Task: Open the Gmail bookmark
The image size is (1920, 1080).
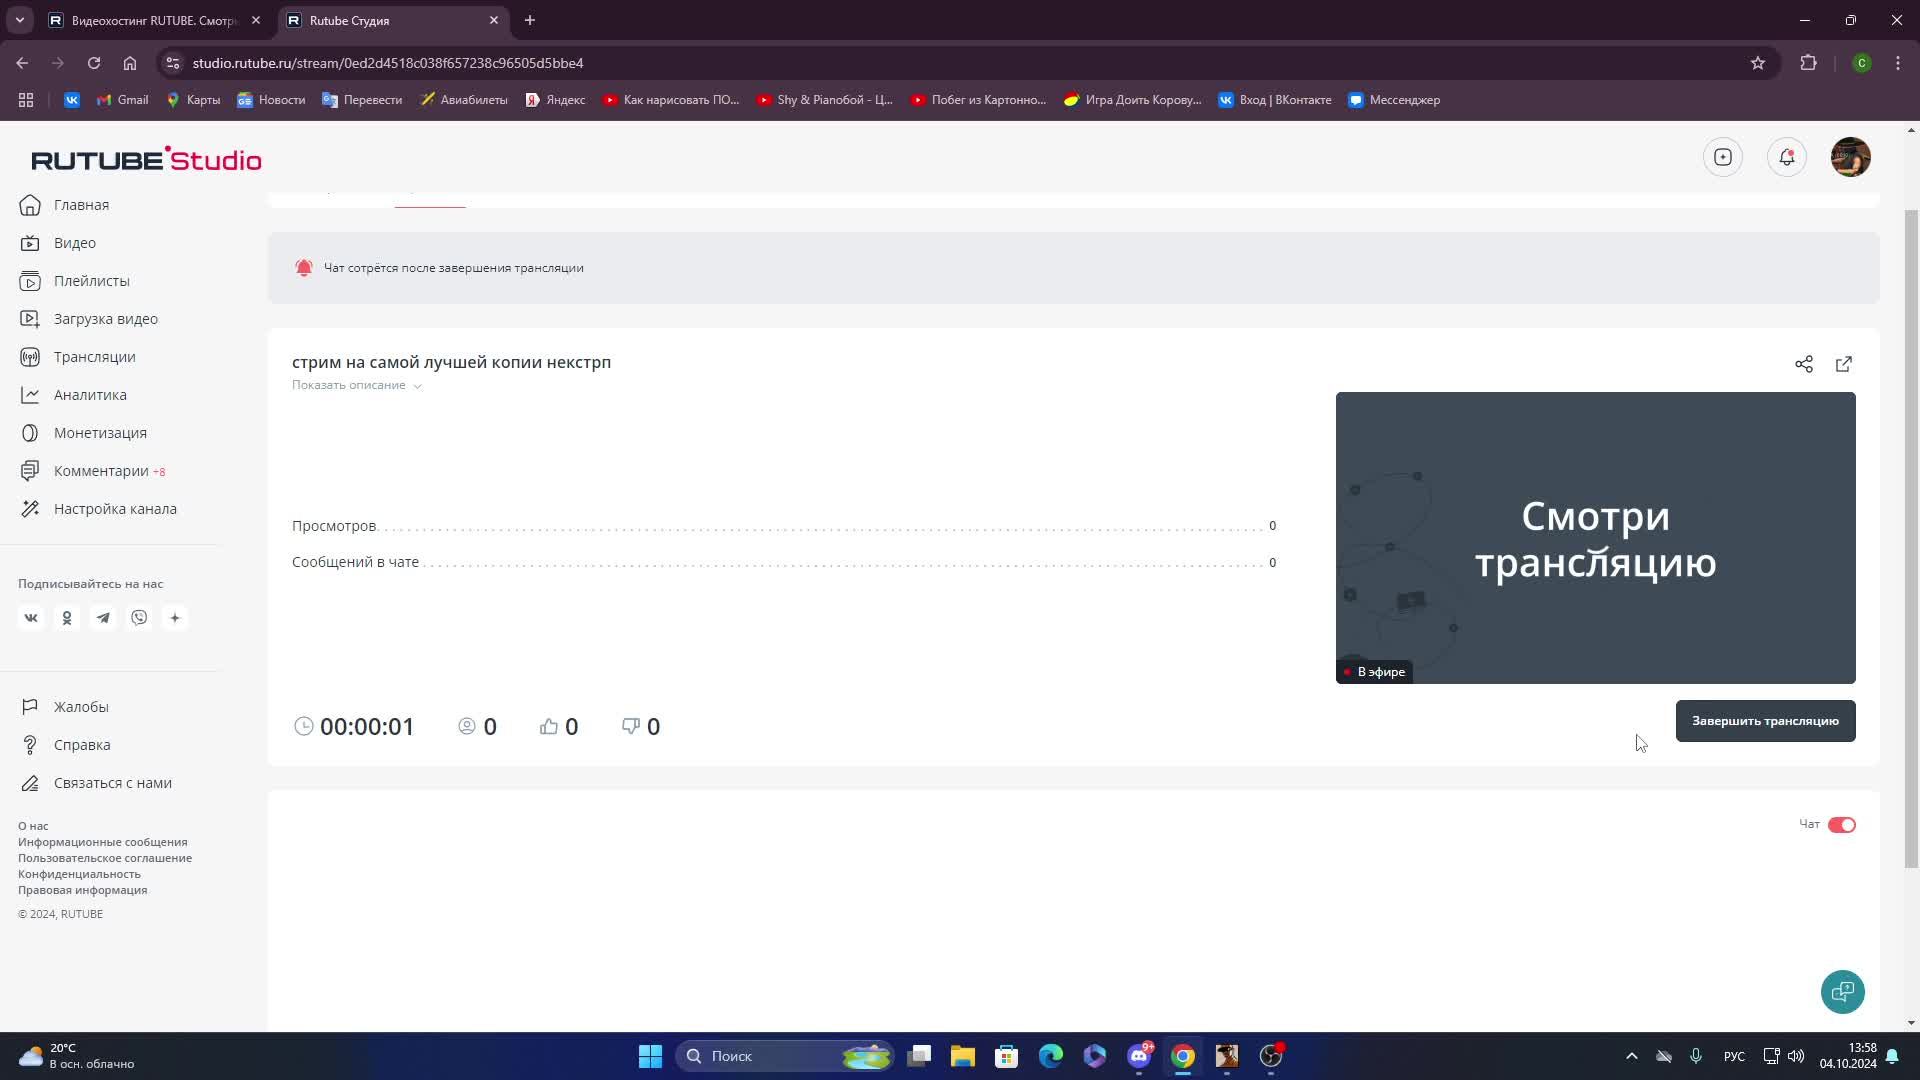Action: click(123, 100)
